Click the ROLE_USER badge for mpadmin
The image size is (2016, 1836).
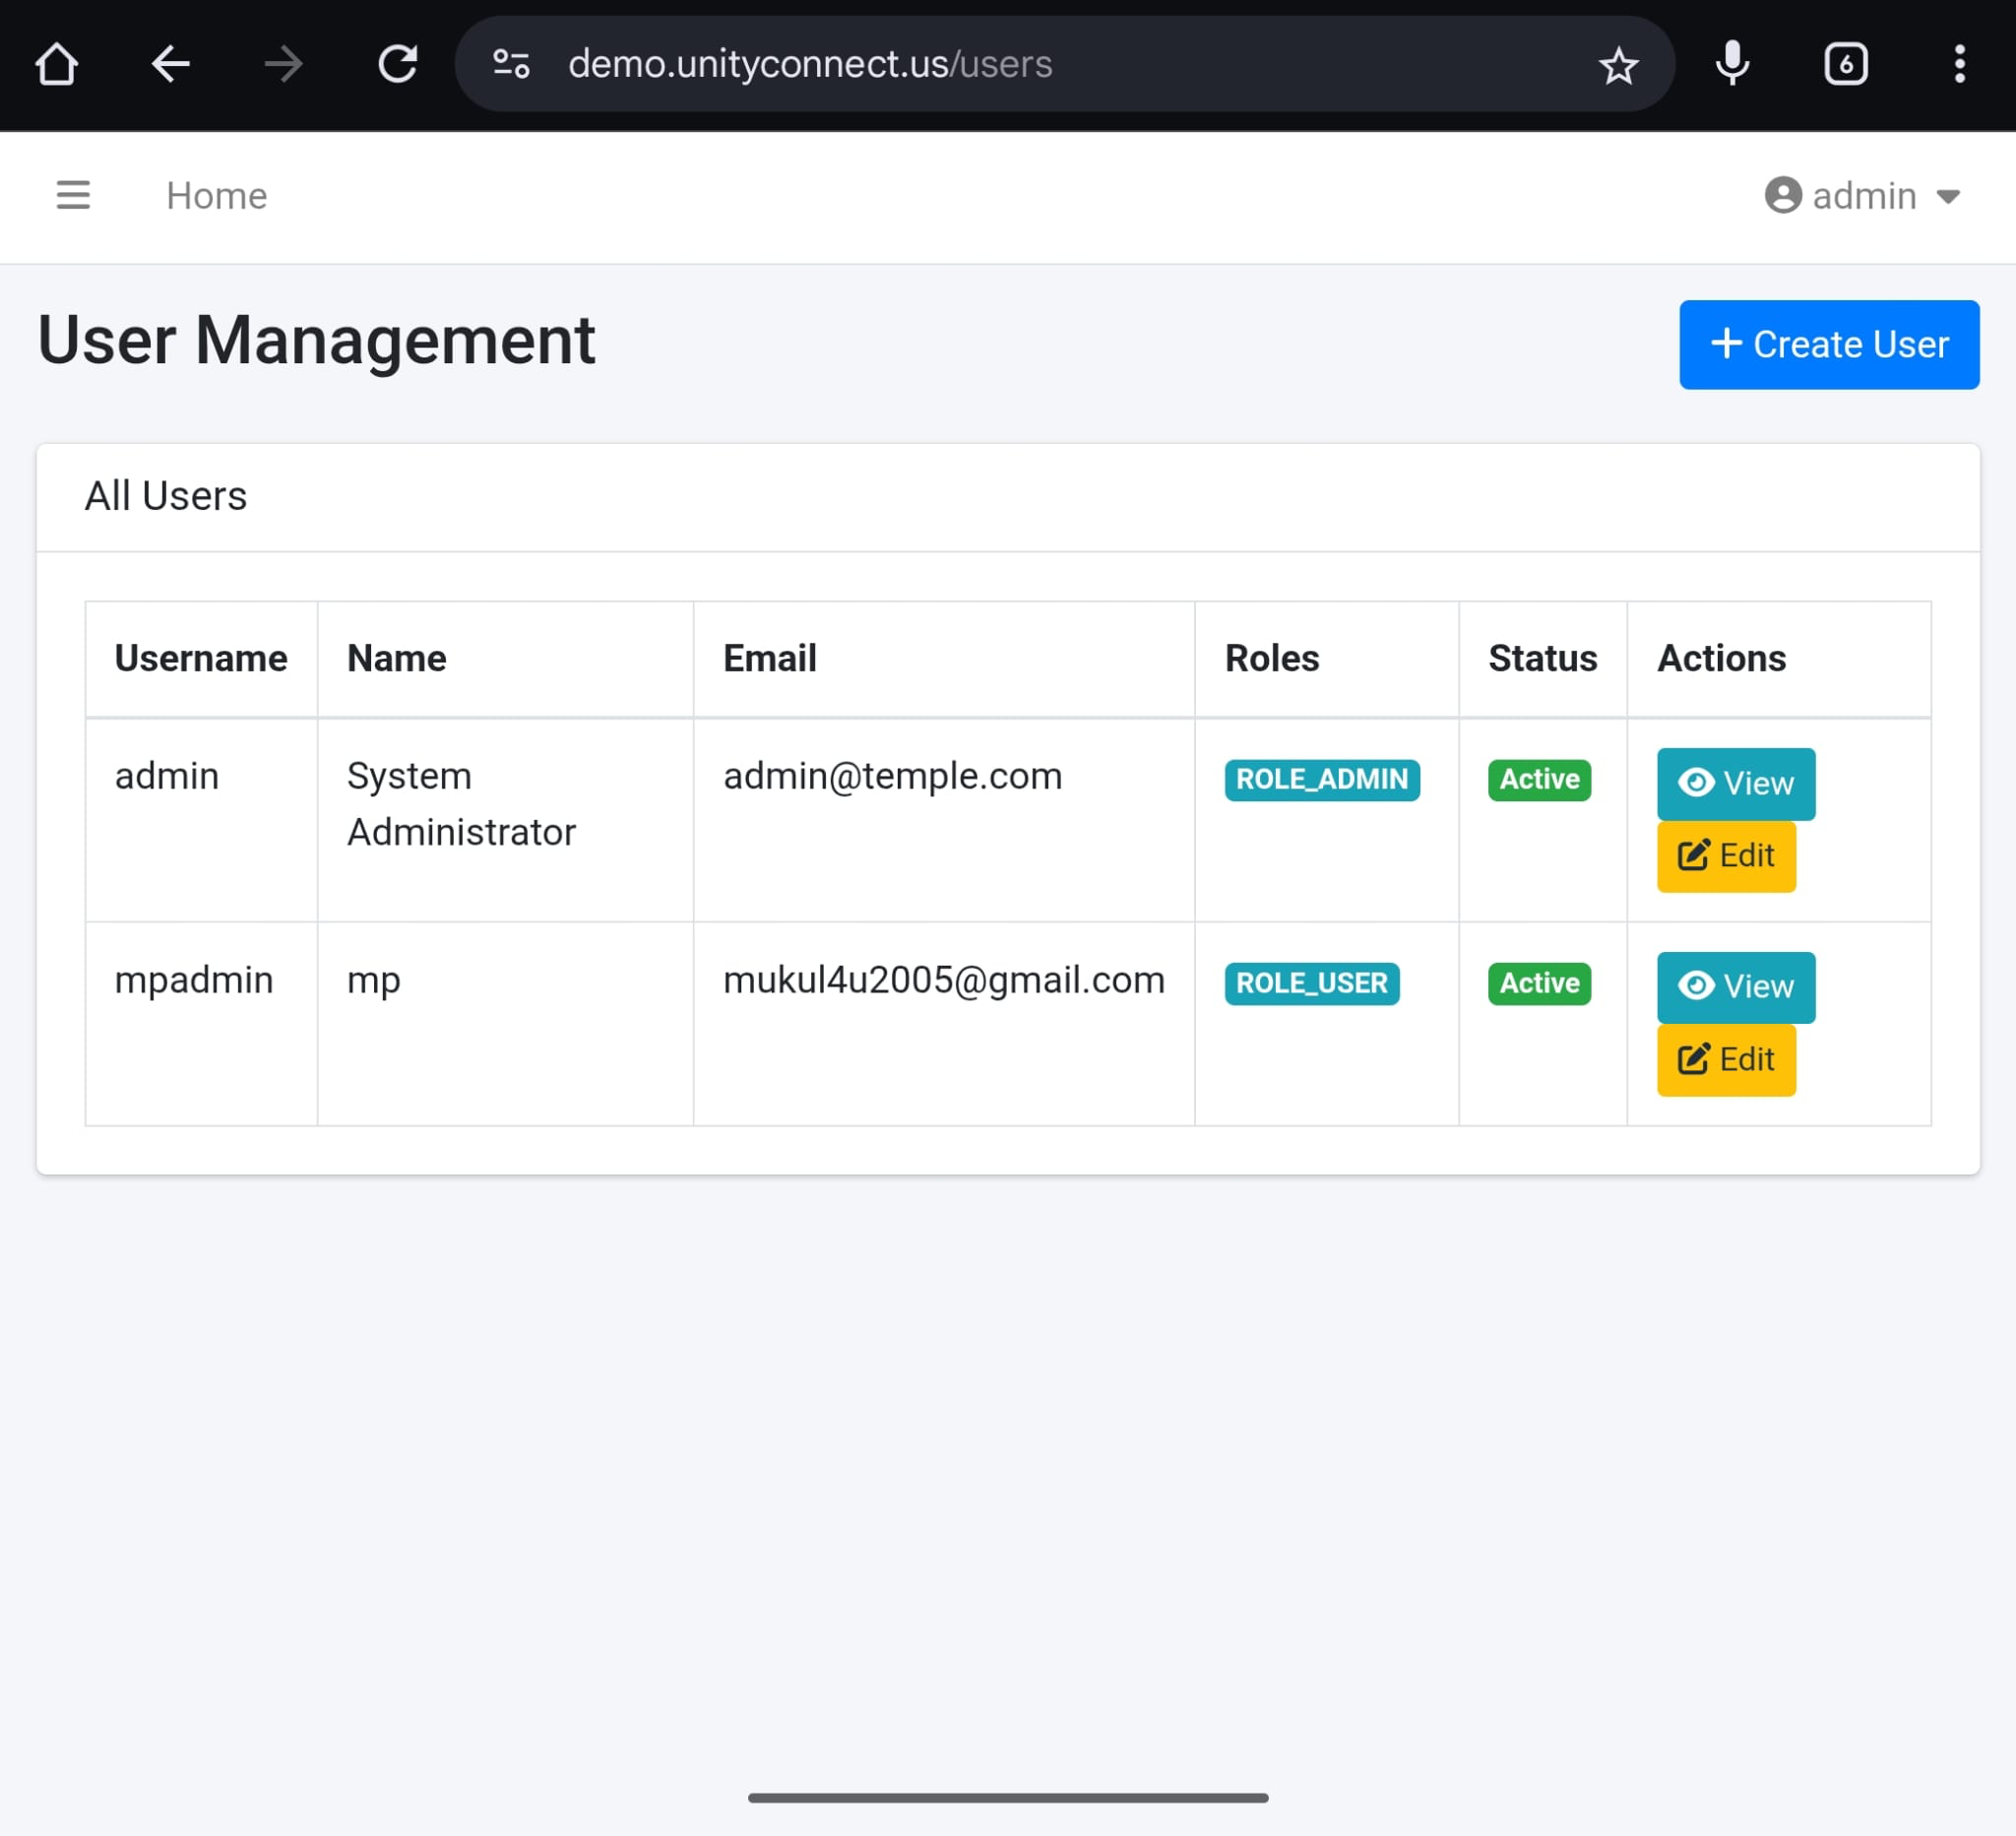(x=1311, y=983)
